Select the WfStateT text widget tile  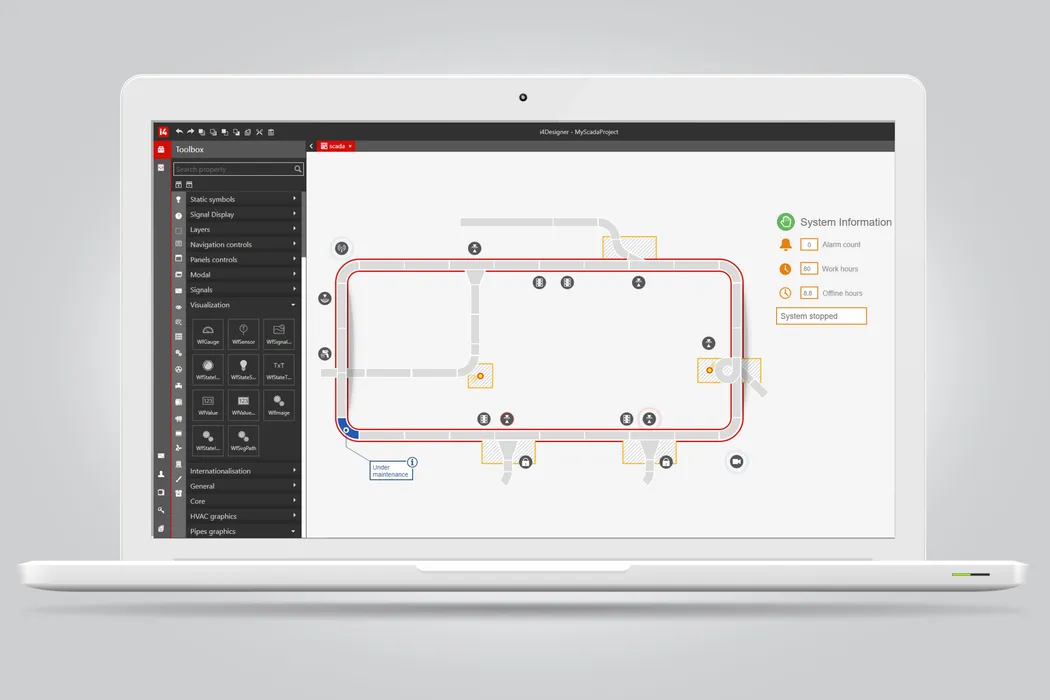[x=279, y=369]
